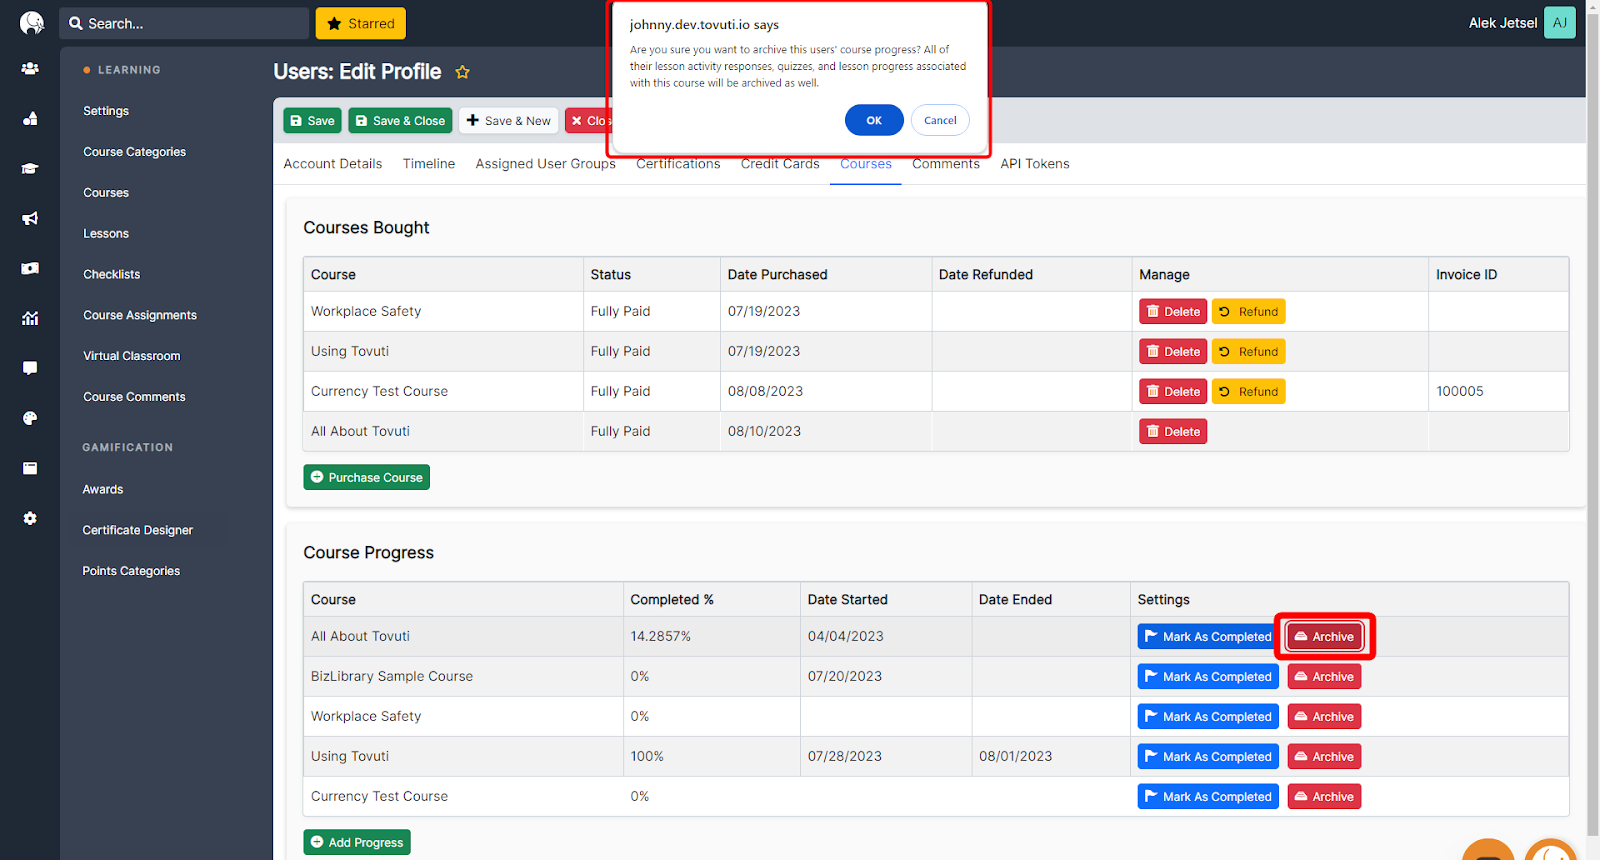This screenshot has width=1600, height=860.
Task: Click the graduation cap Learning icon
Action: (x=30, y=169)
